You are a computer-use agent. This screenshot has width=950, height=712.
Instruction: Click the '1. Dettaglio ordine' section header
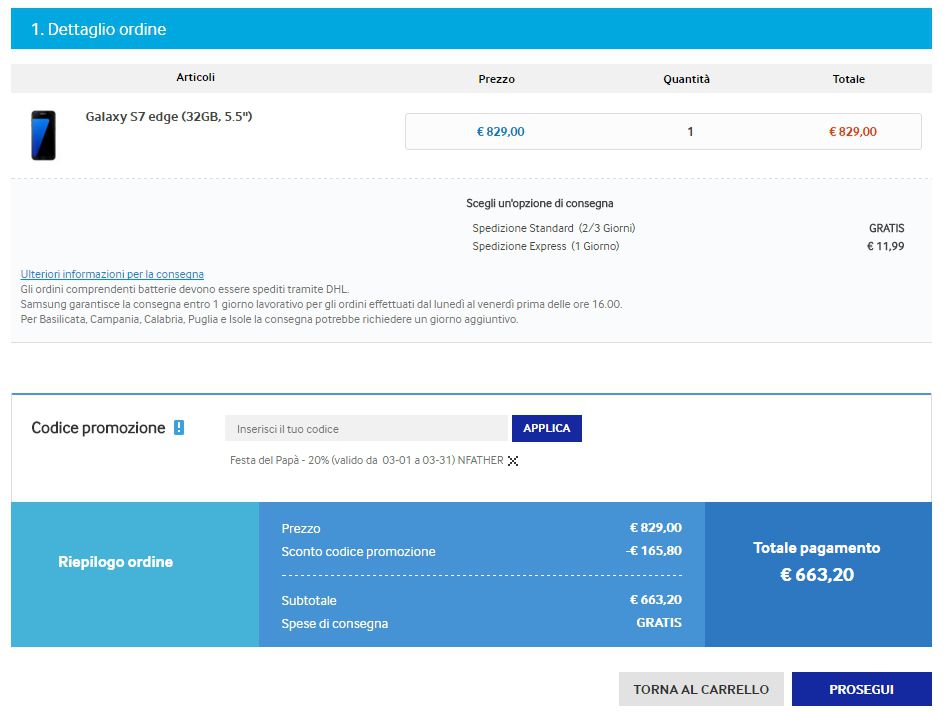[x=472, y=29]
